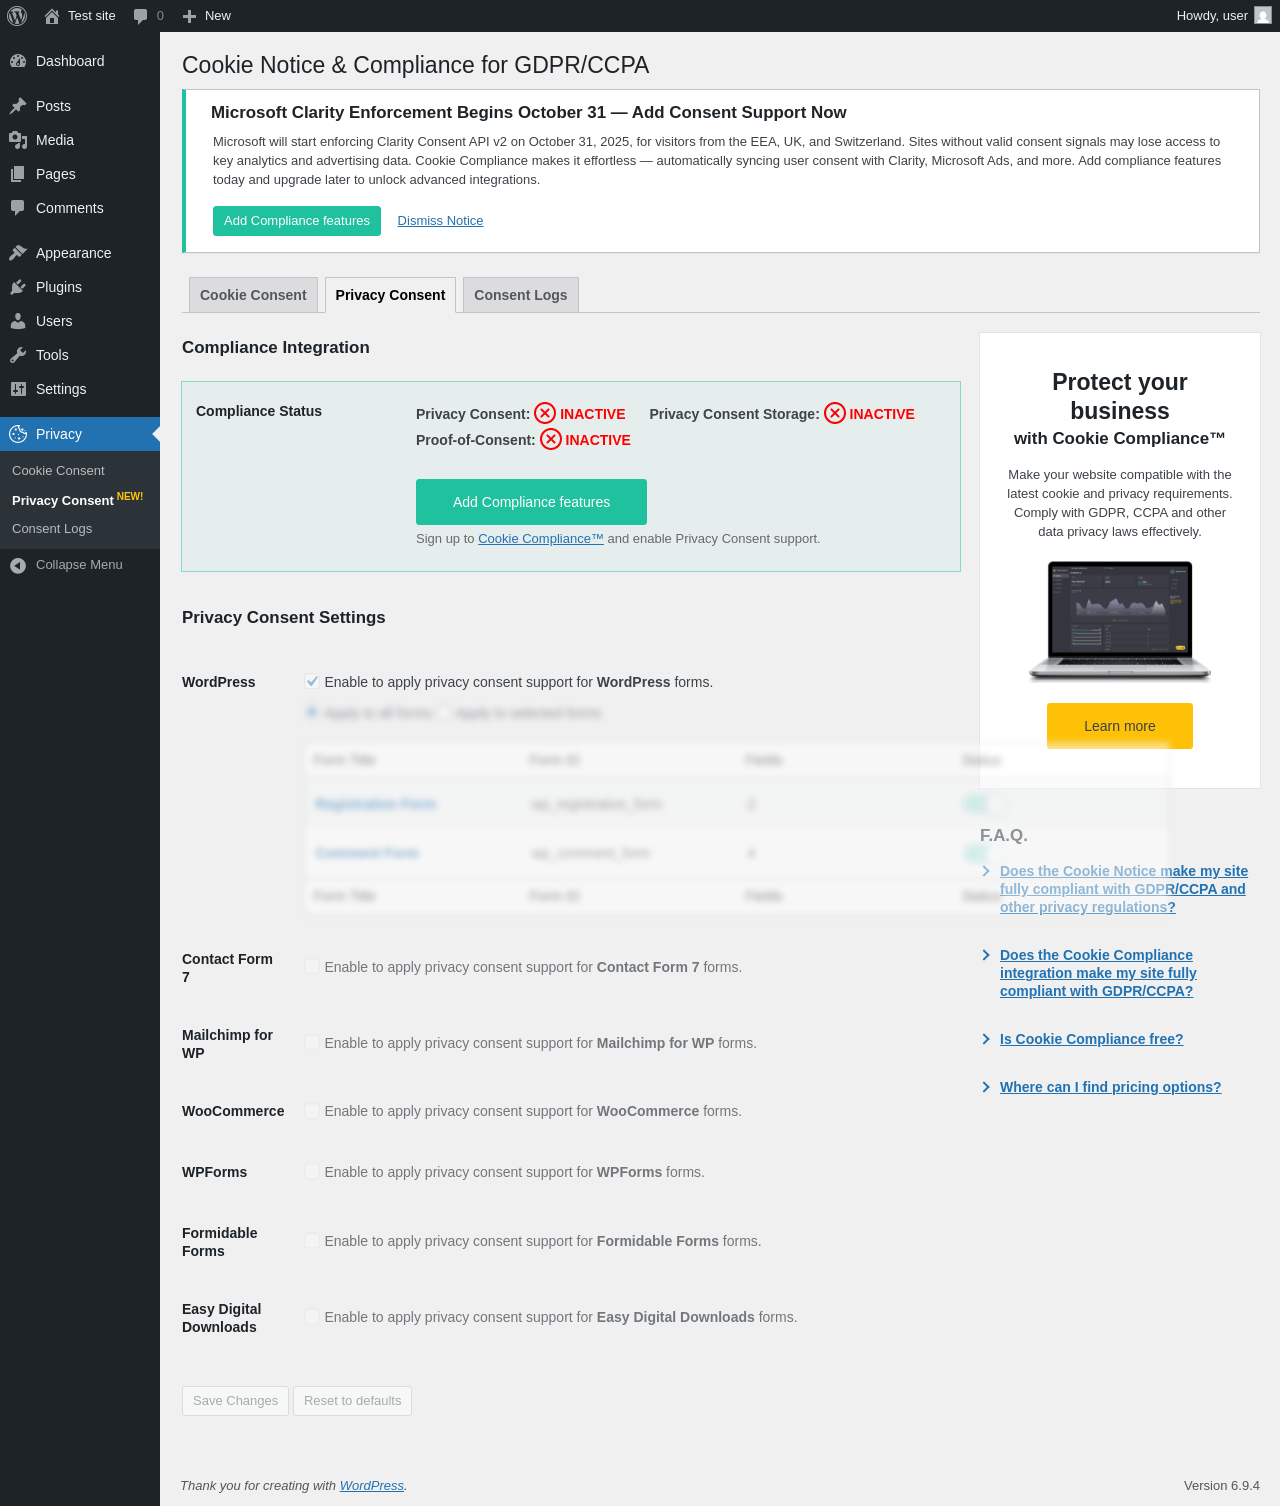
Task: Open 'Where can I find pricing options?' link
Action: click(1111, 1087)
